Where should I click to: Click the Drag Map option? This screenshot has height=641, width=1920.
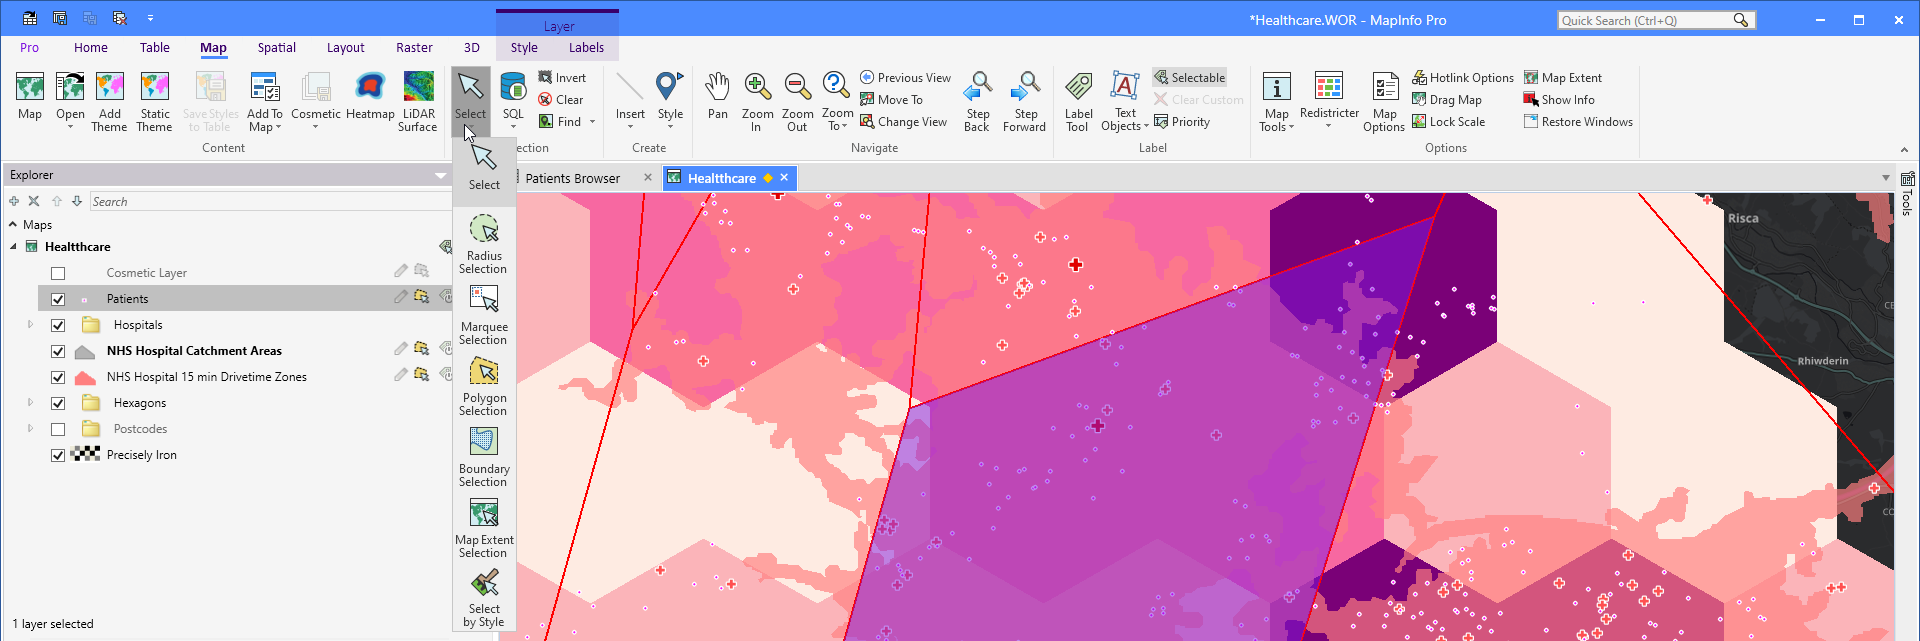[1447, 99]
